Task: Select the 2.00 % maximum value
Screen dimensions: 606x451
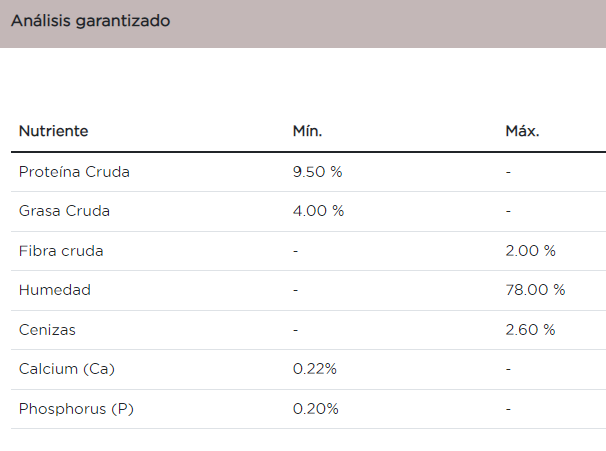Action: (531, 251)
